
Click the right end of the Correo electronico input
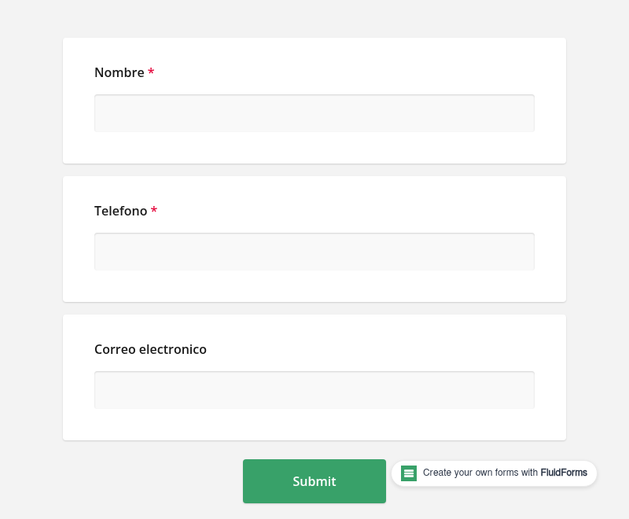[x=525, y=390]
